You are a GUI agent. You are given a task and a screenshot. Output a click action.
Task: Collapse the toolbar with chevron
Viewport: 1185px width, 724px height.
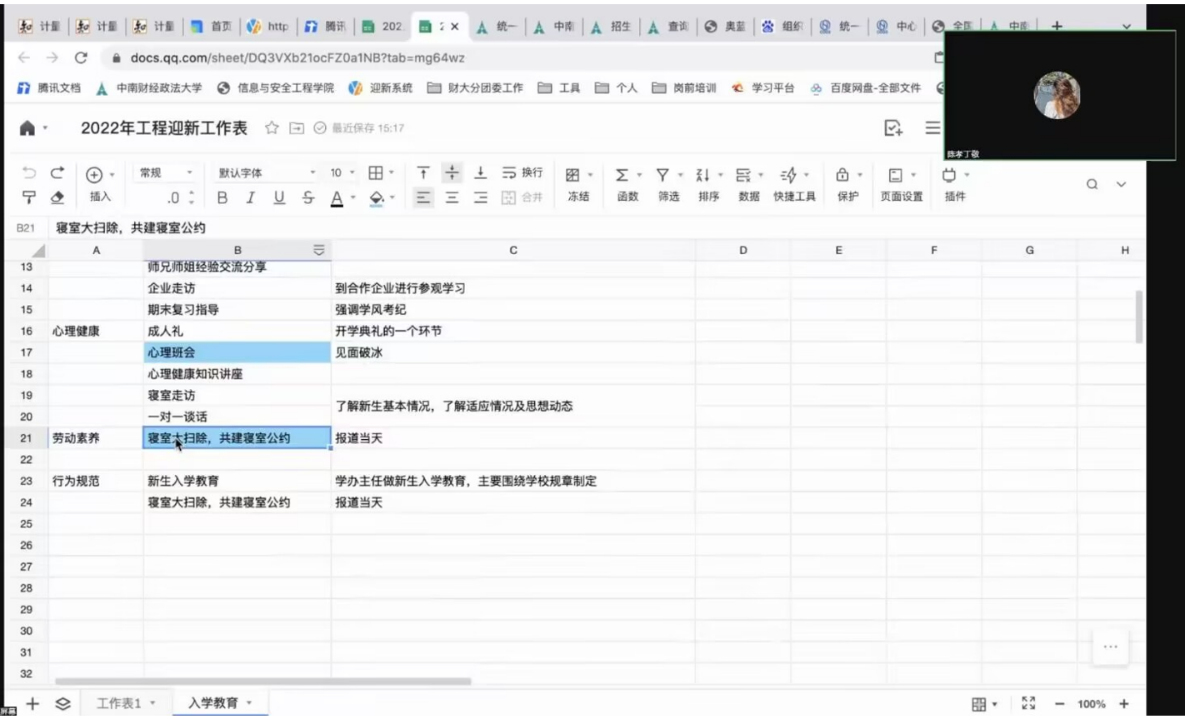[x=1121, y=184]
